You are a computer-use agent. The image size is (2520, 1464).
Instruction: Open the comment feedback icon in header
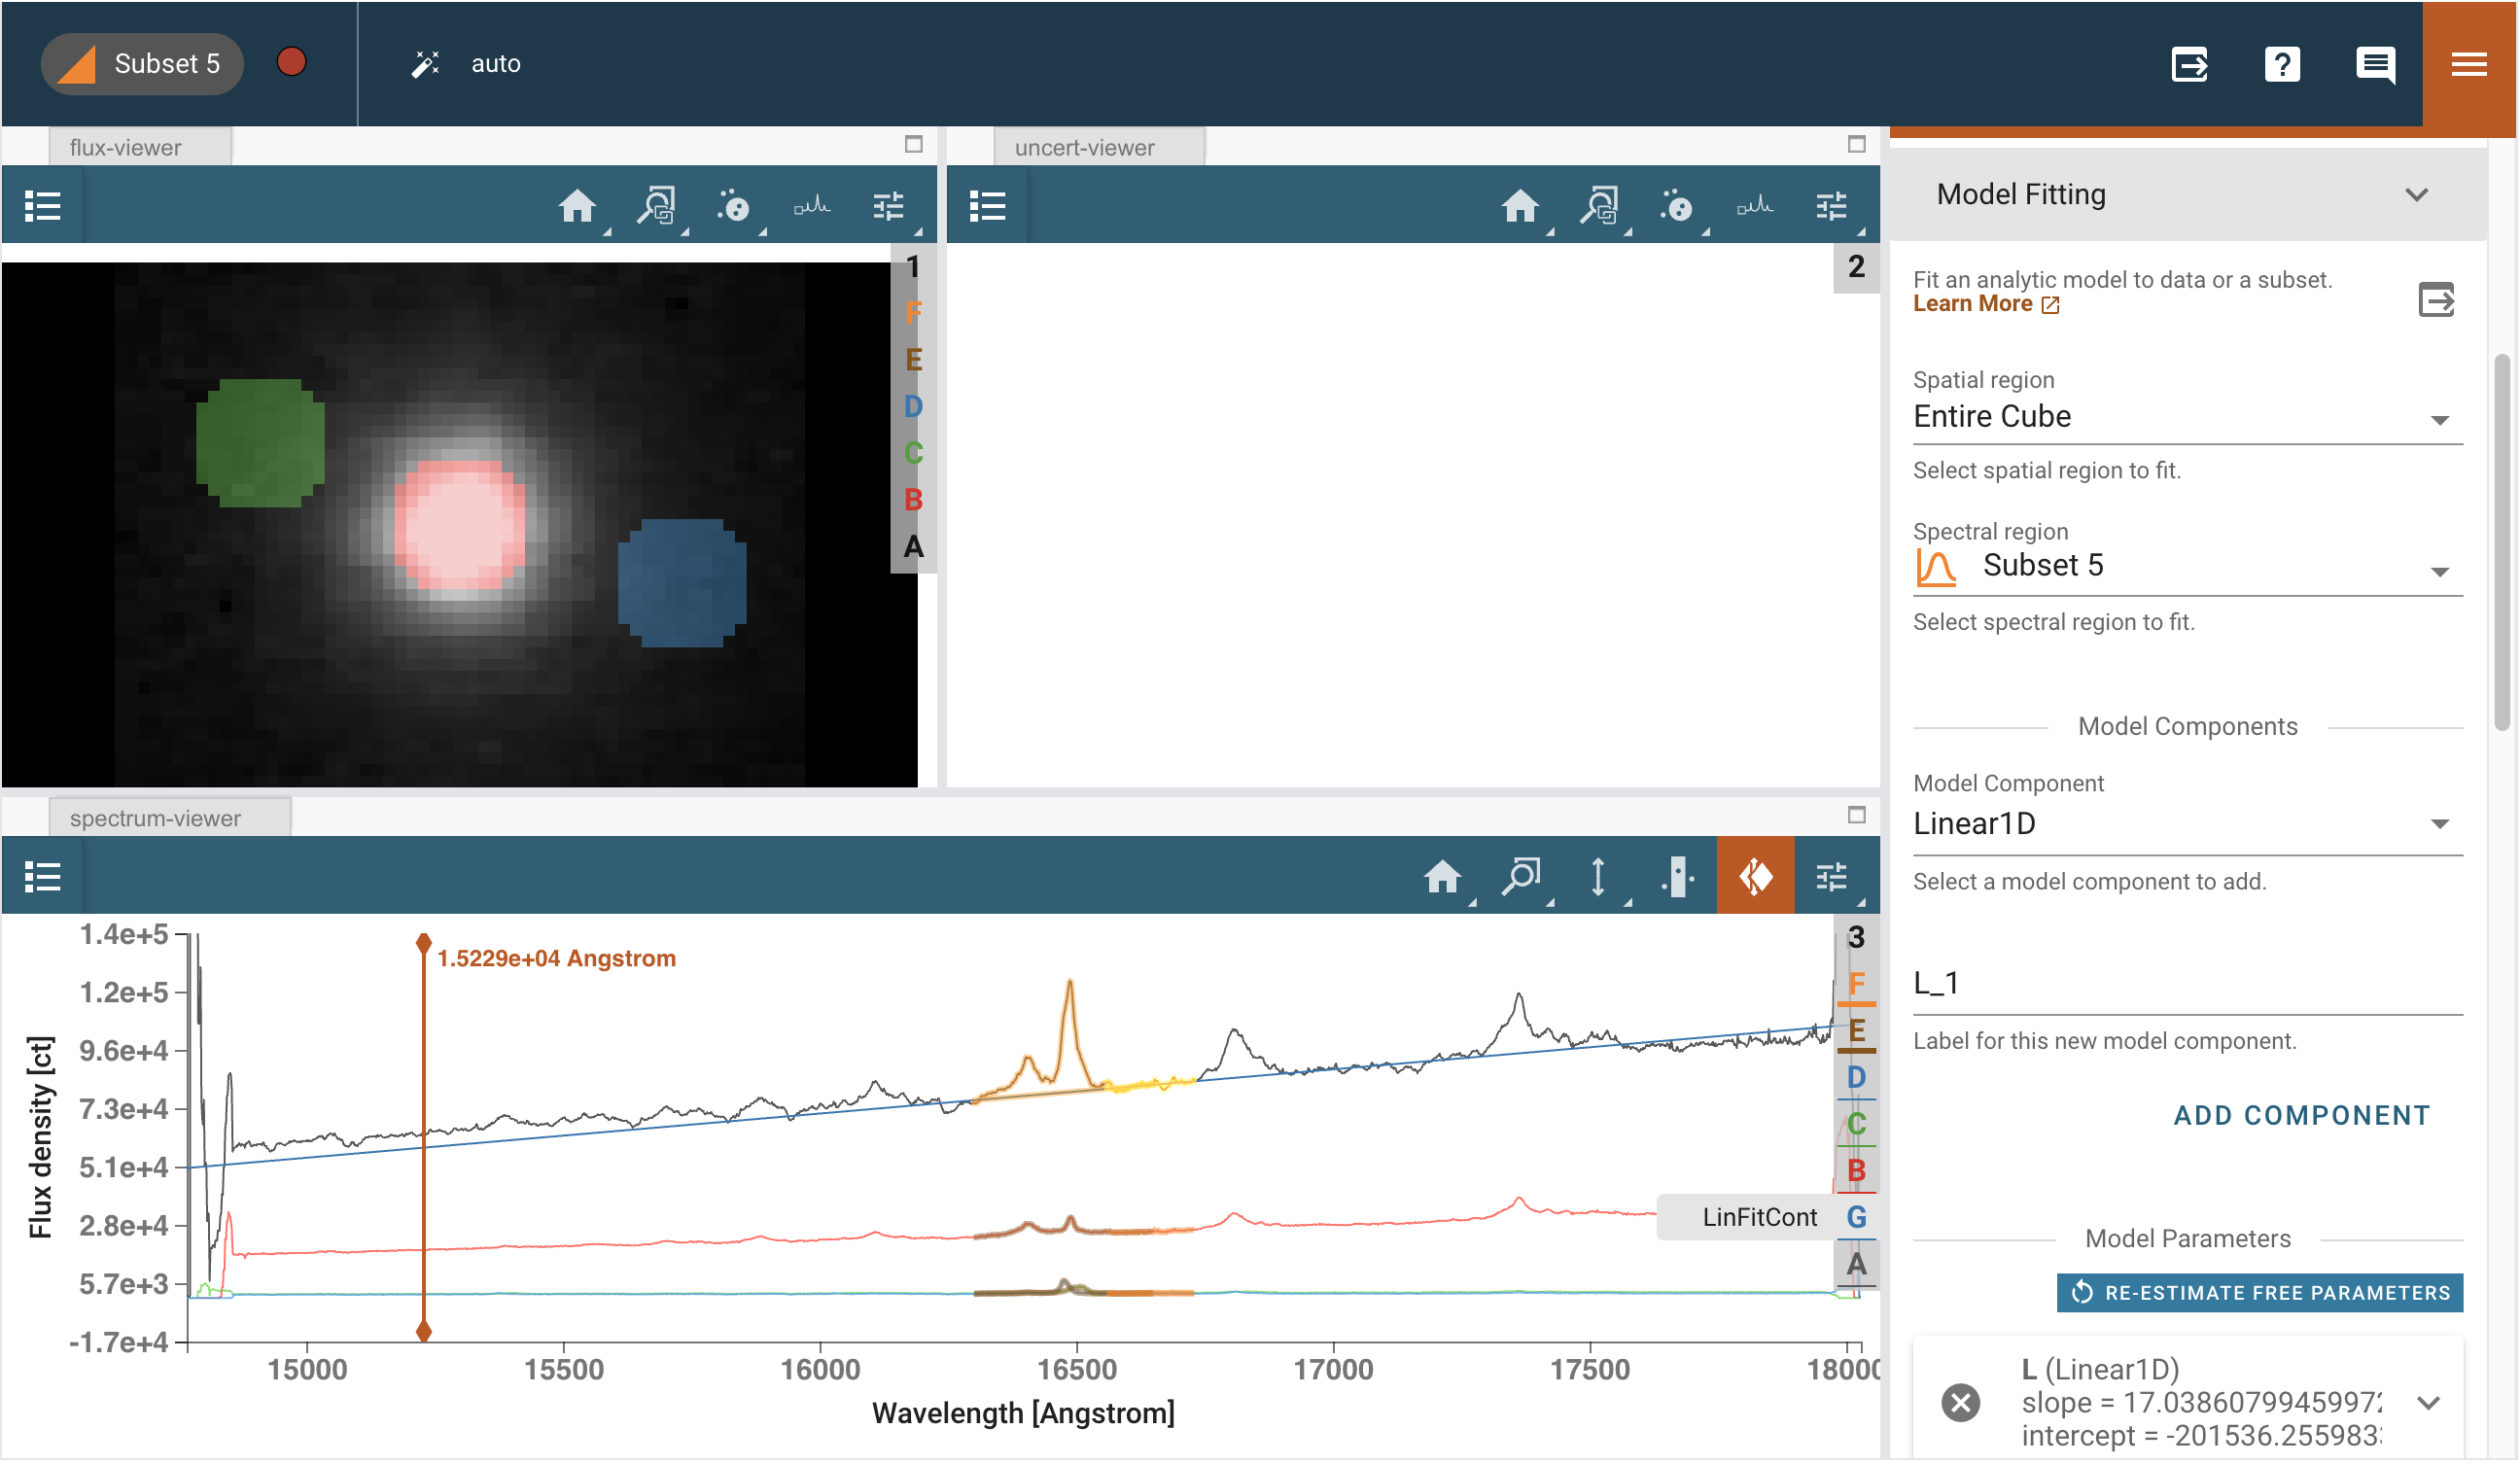[x=2374, y=65]
